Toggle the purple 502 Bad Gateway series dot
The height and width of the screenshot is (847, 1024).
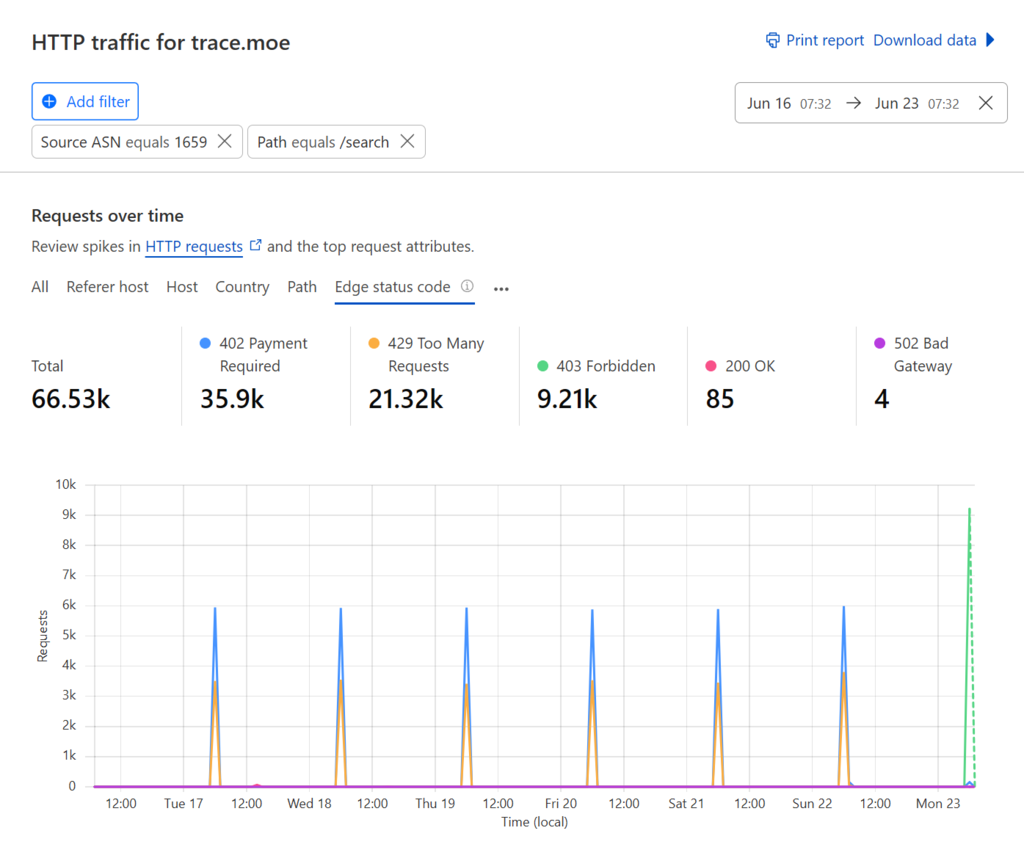tap(879, 343)
